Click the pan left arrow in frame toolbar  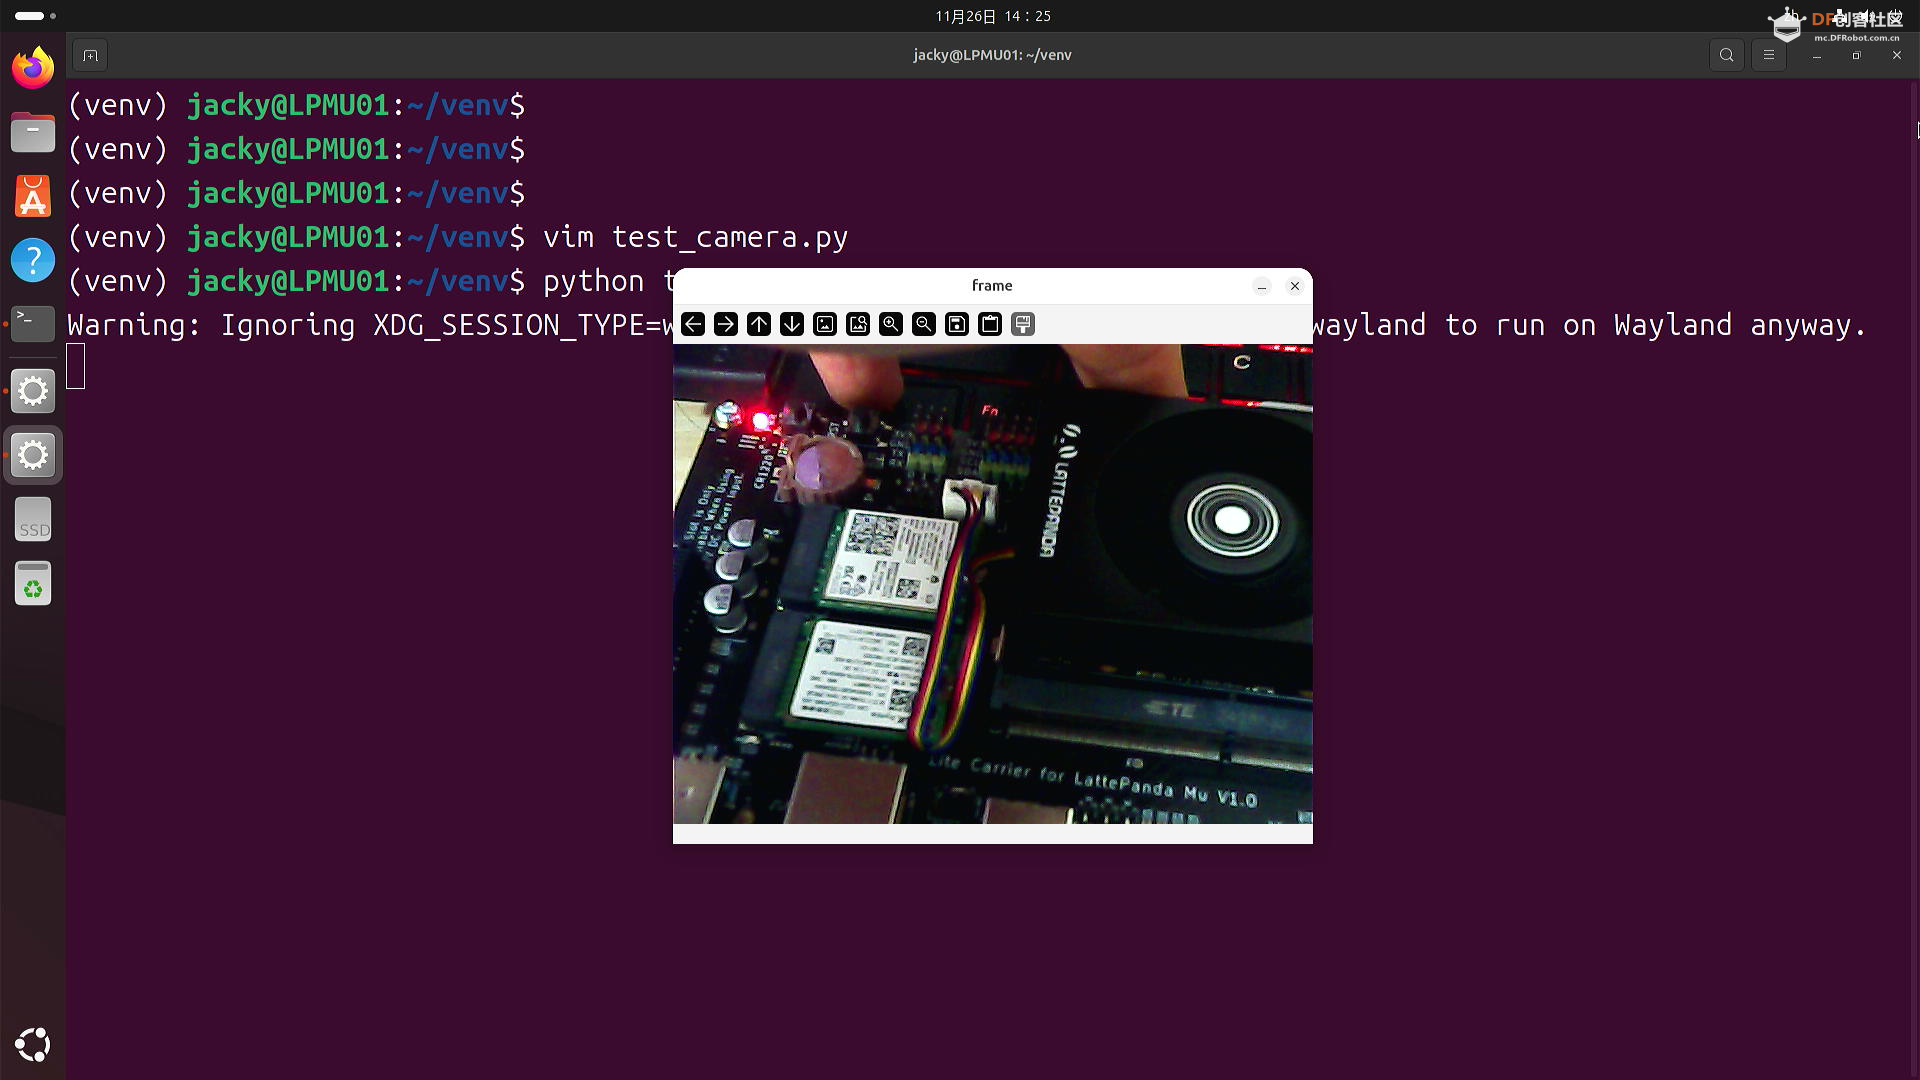click(693, 324)
